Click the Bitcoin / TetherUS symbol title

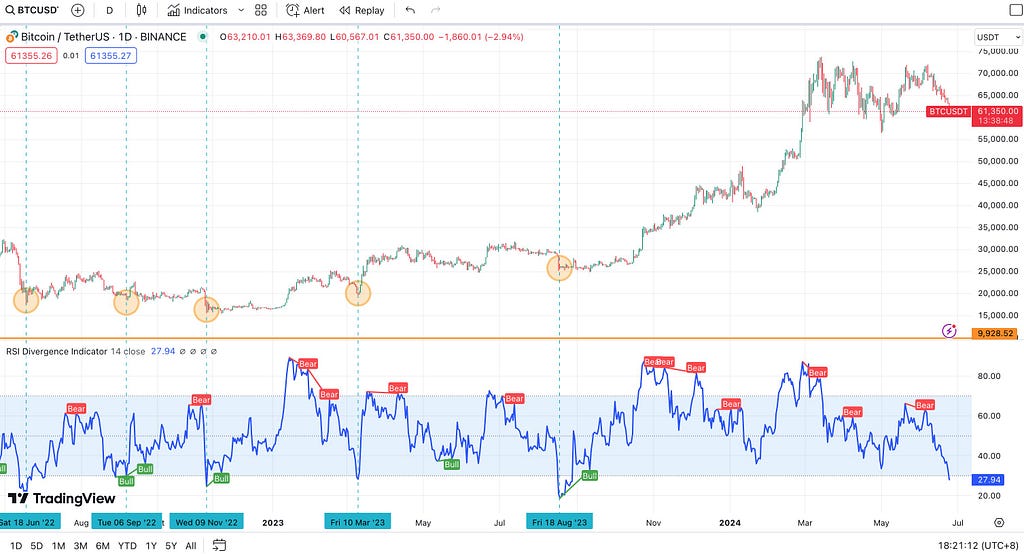coord(103,37)
